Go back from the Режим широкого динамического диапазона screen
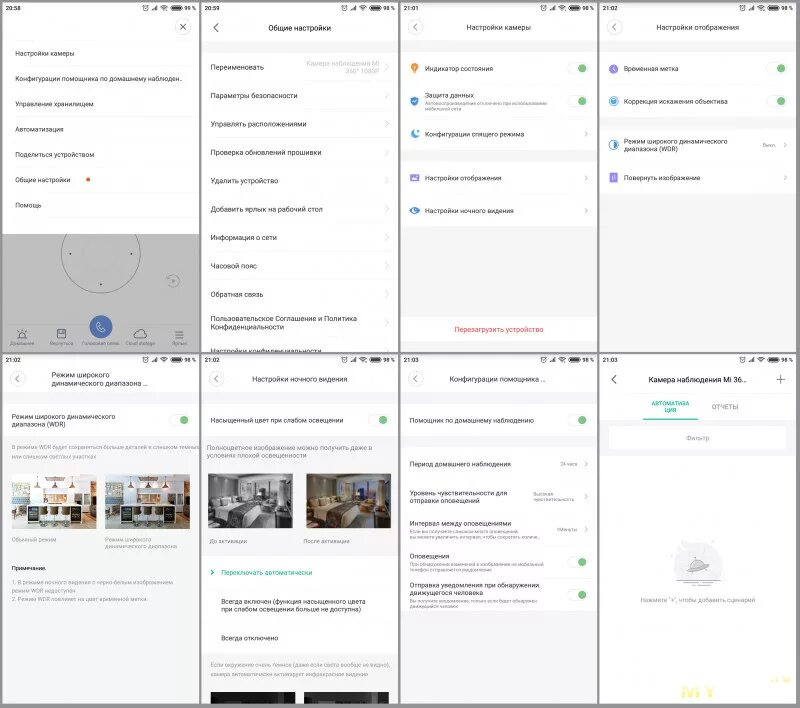The image size is (800, 708). [18, 378]
